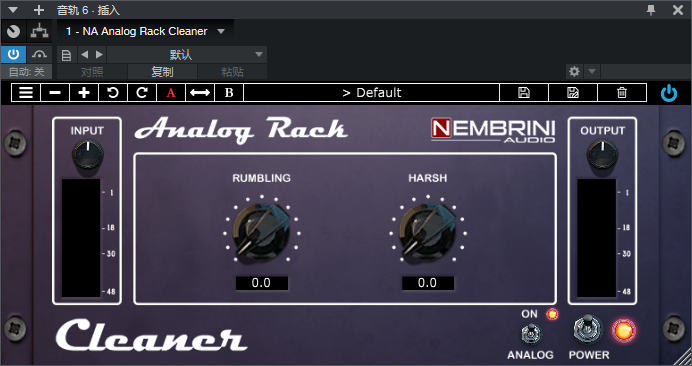Toggle the ANALOG switch
This screenshot has width=692, height=366.
[x=531, y=334]
